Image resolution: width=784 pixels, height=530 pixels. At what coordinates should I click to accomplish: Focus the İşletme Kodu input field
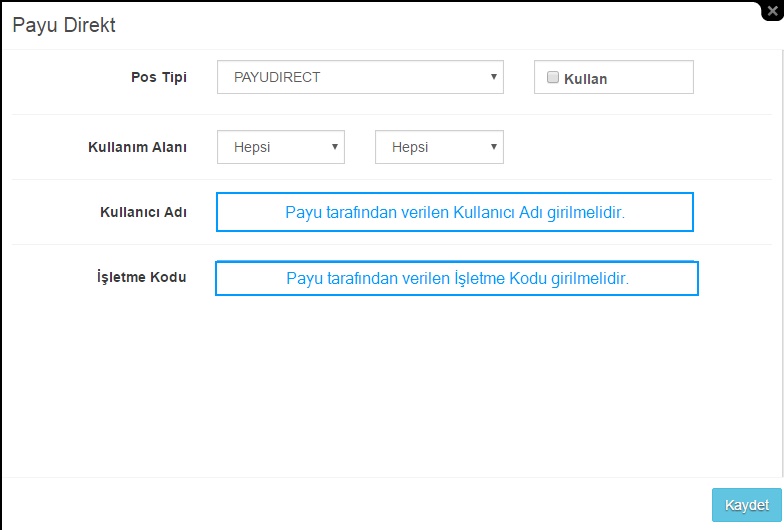pyautogui.click(x=456, y=278)
